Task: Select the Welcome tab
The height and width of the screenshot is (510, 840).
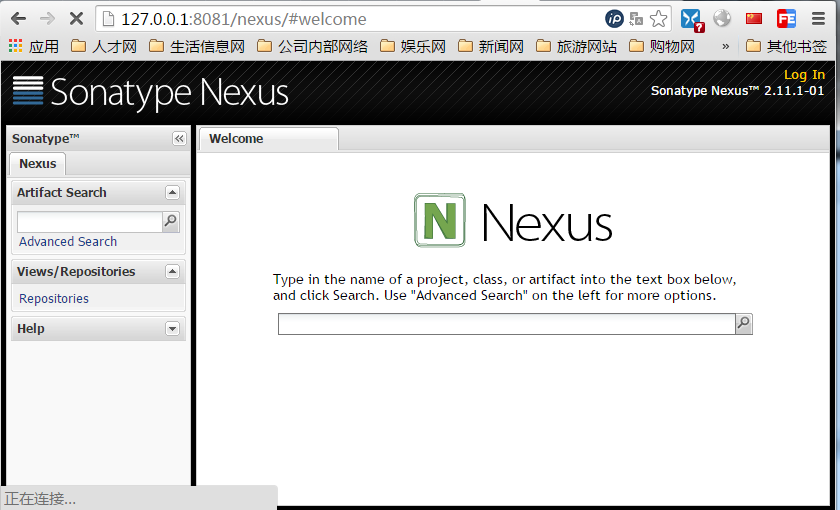Action: tap(268, 139)
